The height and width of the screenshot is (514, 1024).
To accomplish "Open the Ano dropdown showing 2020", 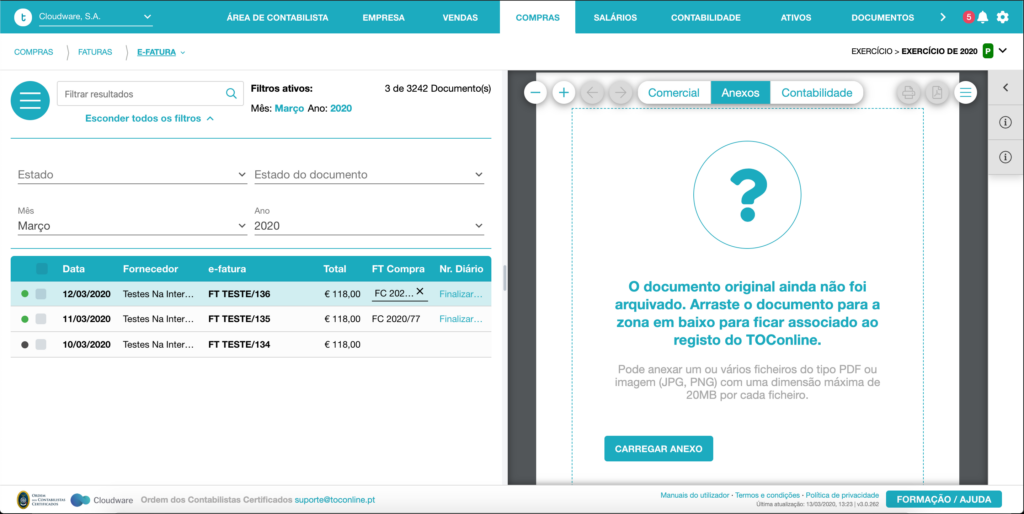I will (x=369, y=225).
